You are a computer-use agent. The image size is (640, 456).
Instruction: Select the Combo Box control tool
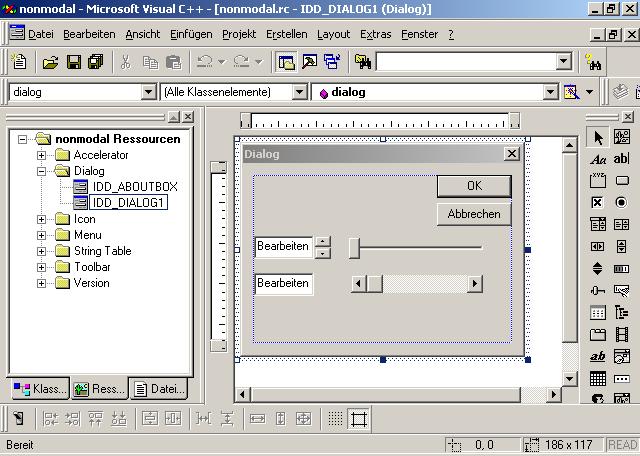click(x=598, y=224)
